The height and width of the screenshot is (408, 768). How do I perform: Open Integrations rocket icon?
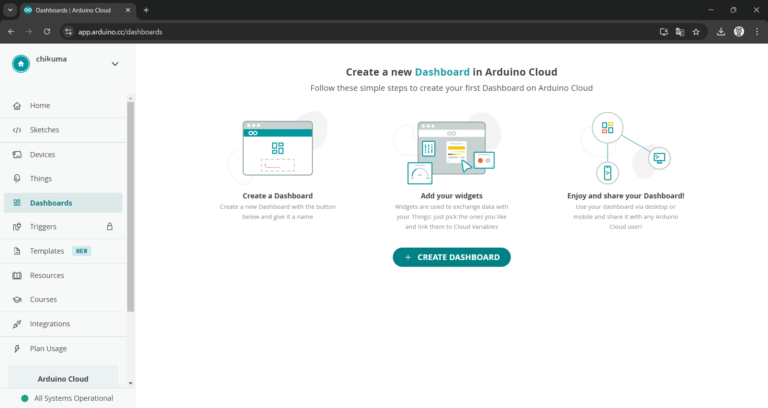17,324
